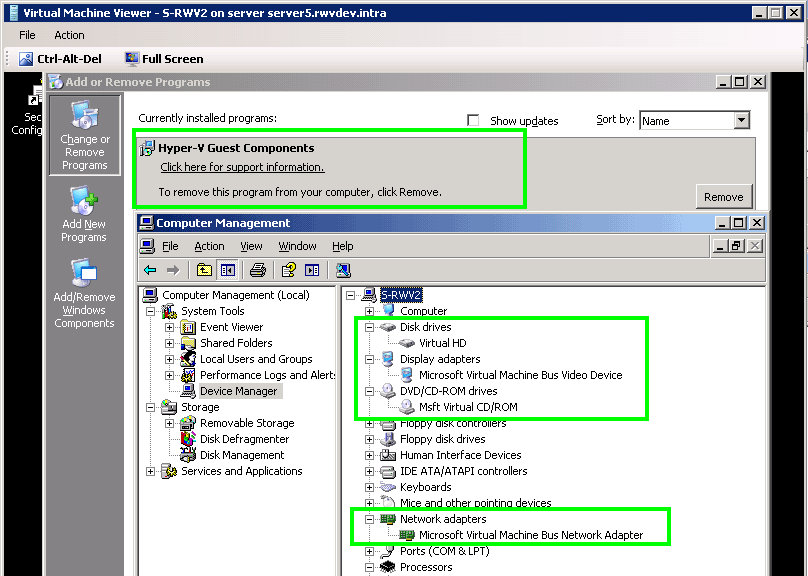Collapse the Disk drives node
The image size is (808, 576).
point(370,327)
